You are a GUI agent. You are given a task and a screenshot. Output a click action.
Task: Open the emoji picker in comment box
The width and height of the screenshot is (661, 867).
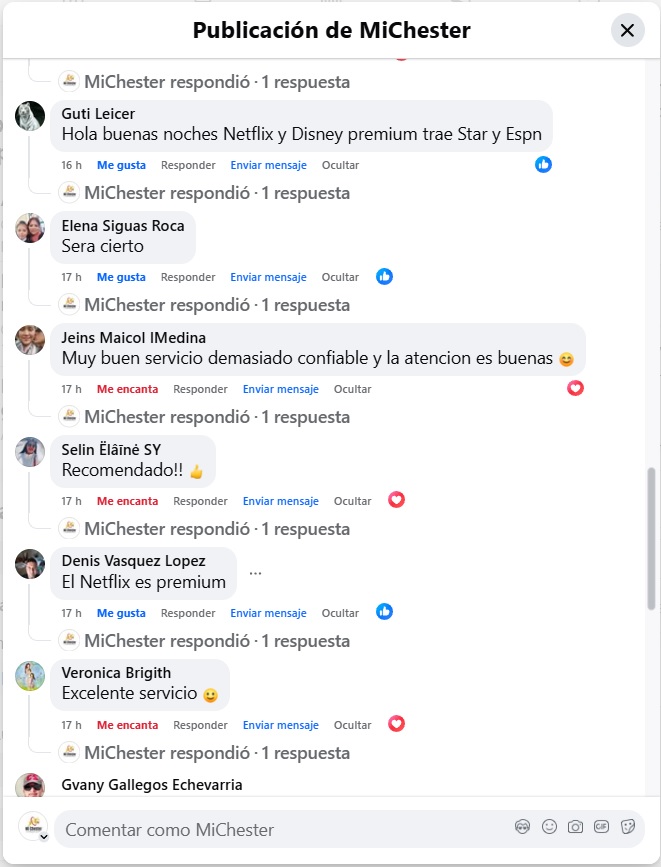[549, 827]
